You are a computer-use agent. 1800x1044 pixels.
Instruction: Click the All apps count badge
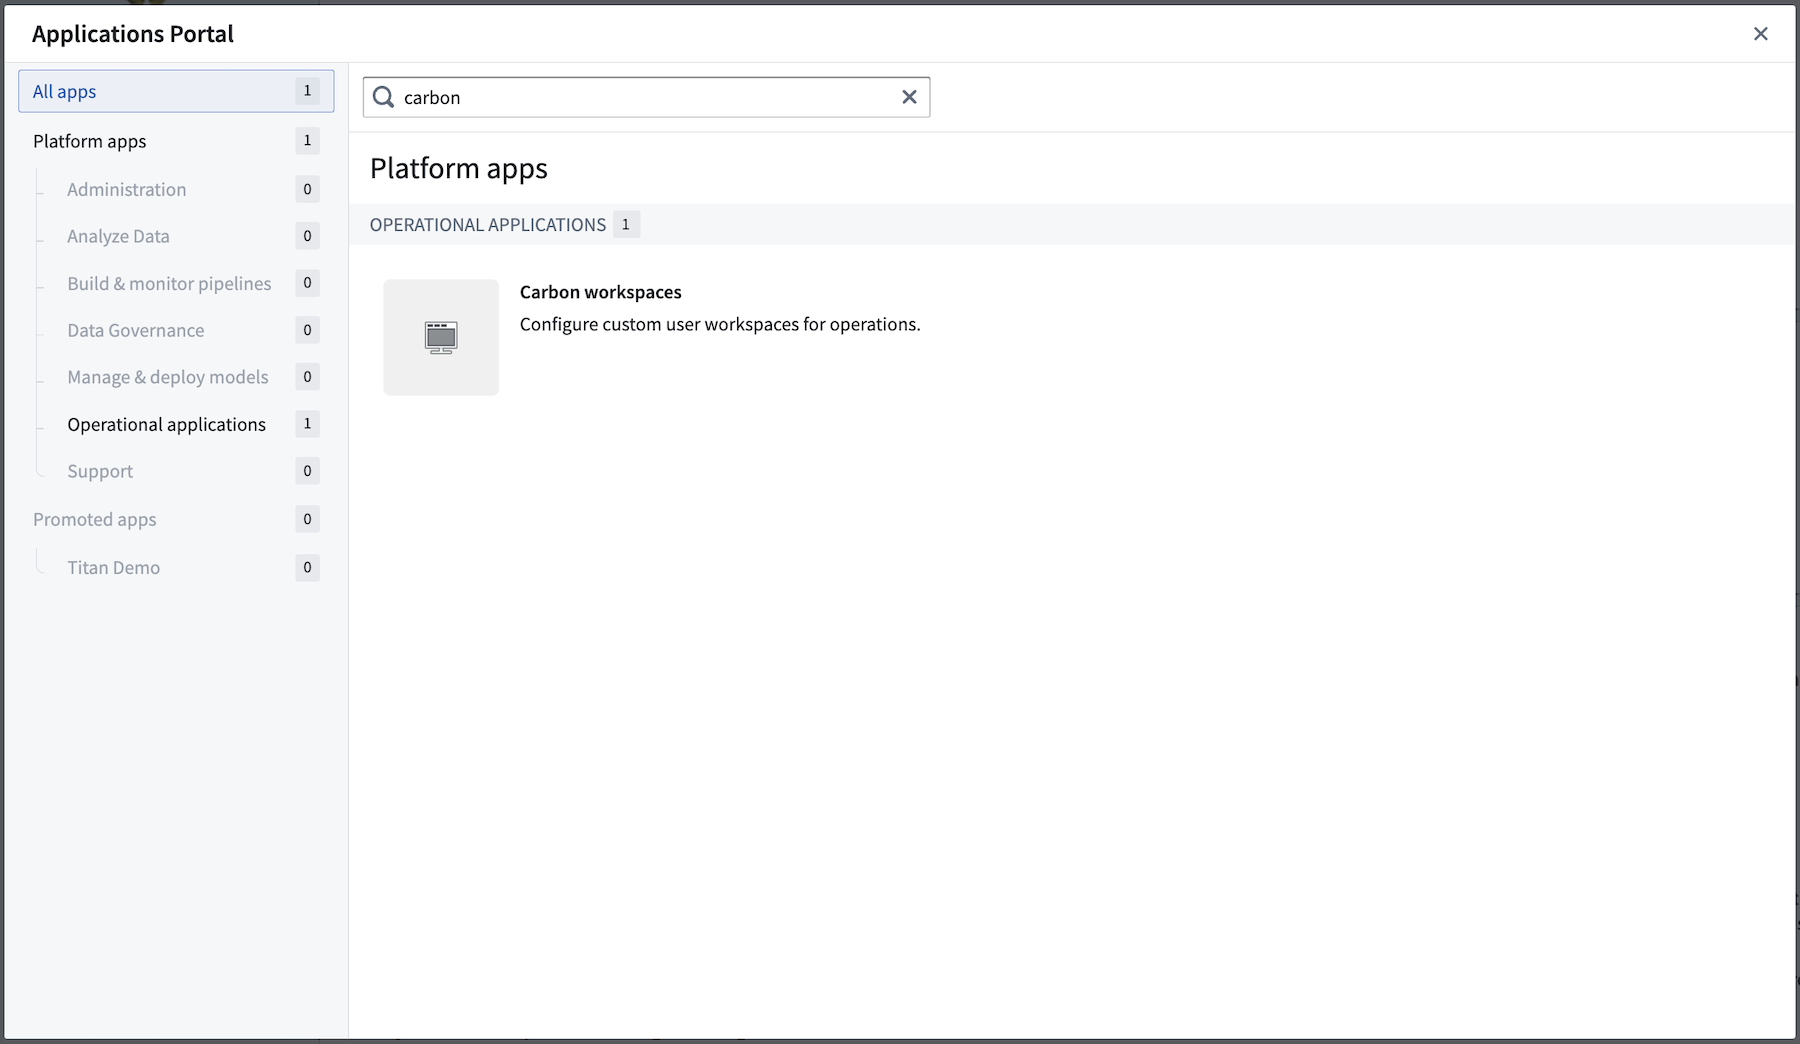click(307, 91)
